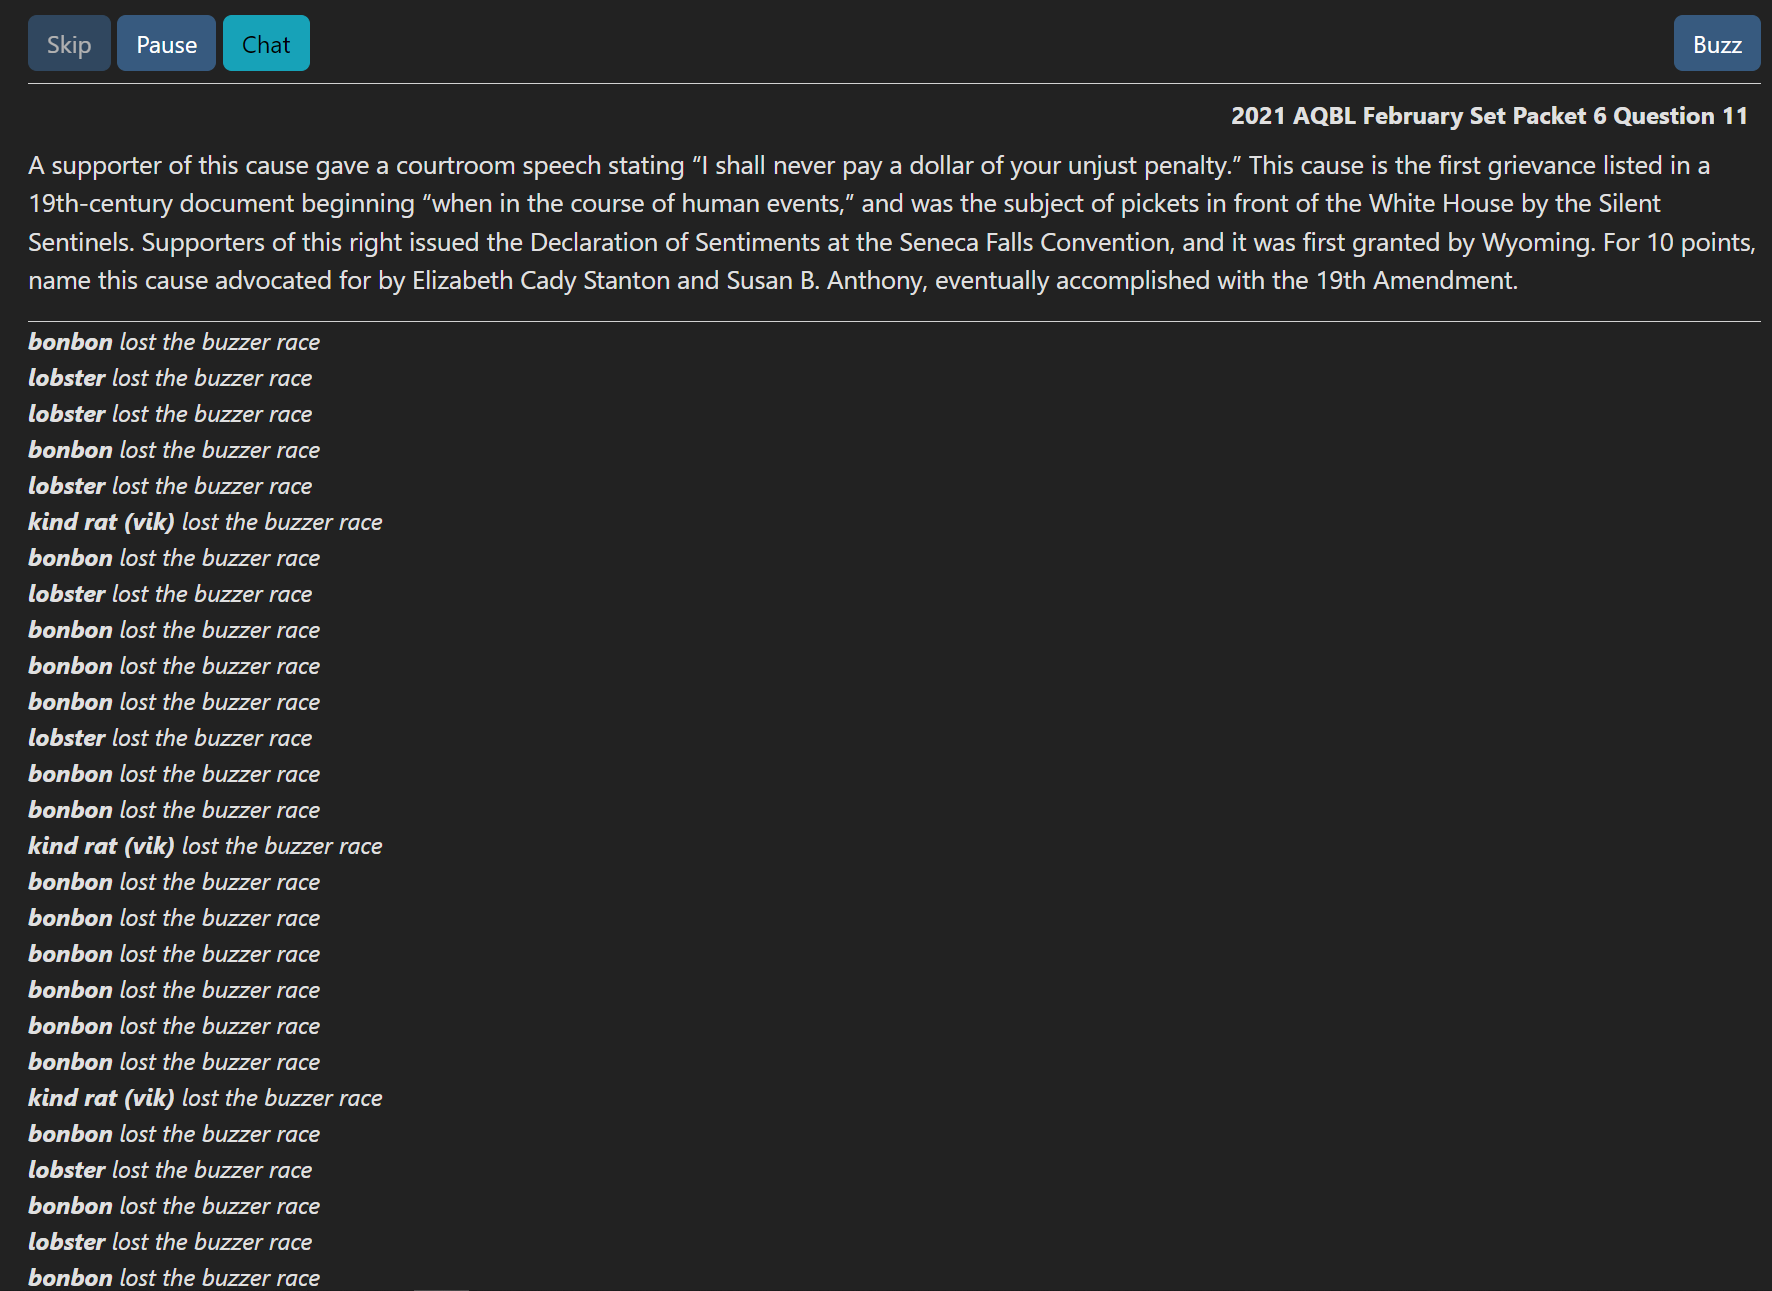Select the last bonbon entry in the log
Image resolution: width=1772 pixels, height=1291 pixels.
point(173,1277)
